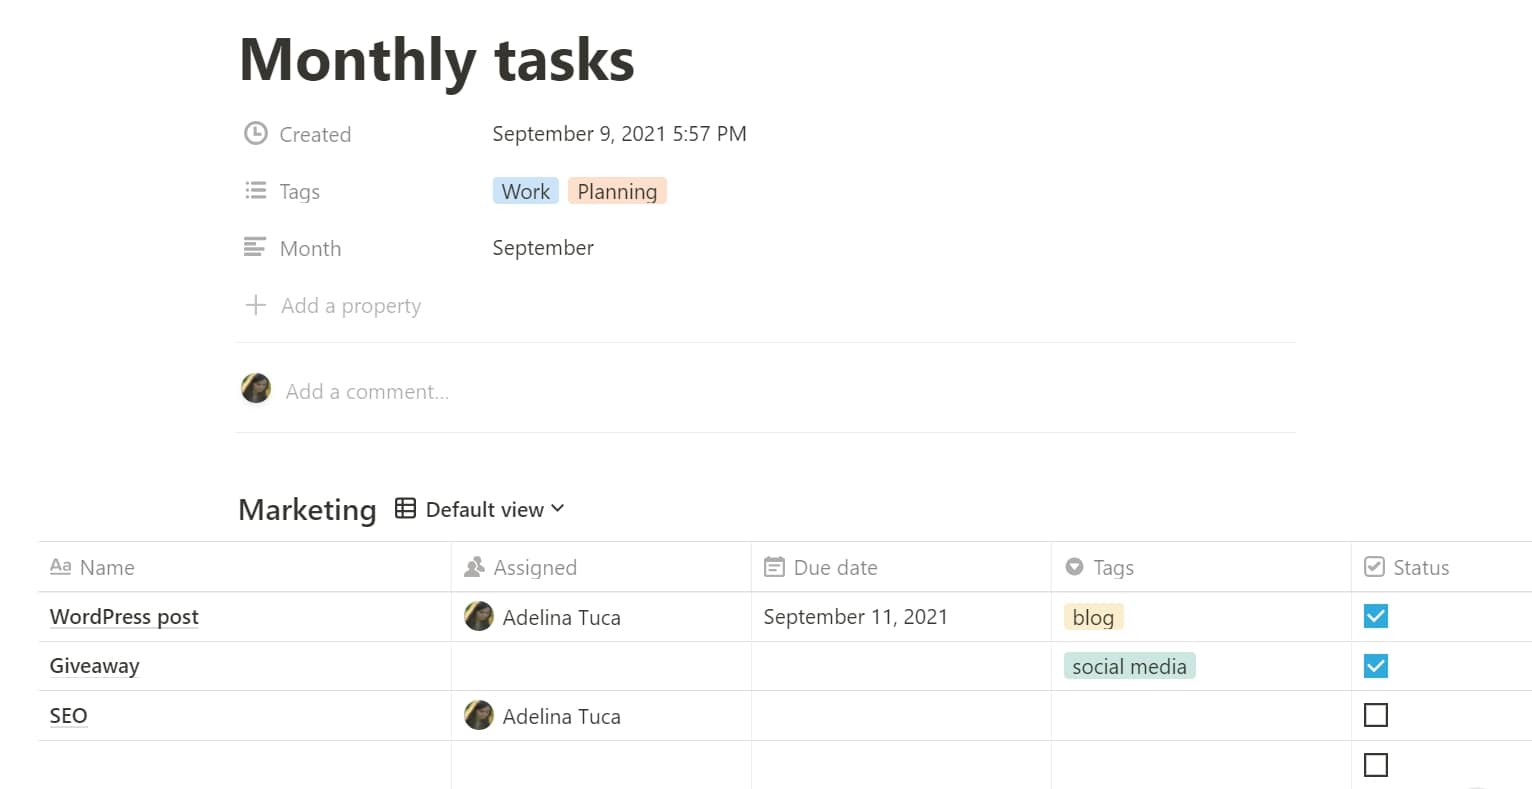Select the Work tag
Viewport: 1532px width, 789px height.
525,190
